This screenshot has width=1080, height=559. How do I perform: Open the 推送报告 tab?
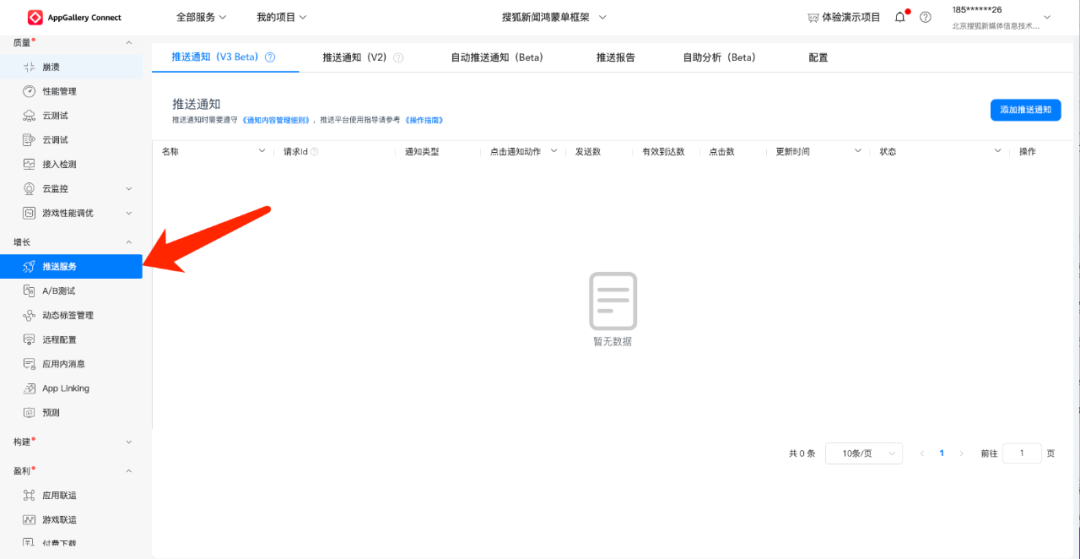tap(616, 58)
